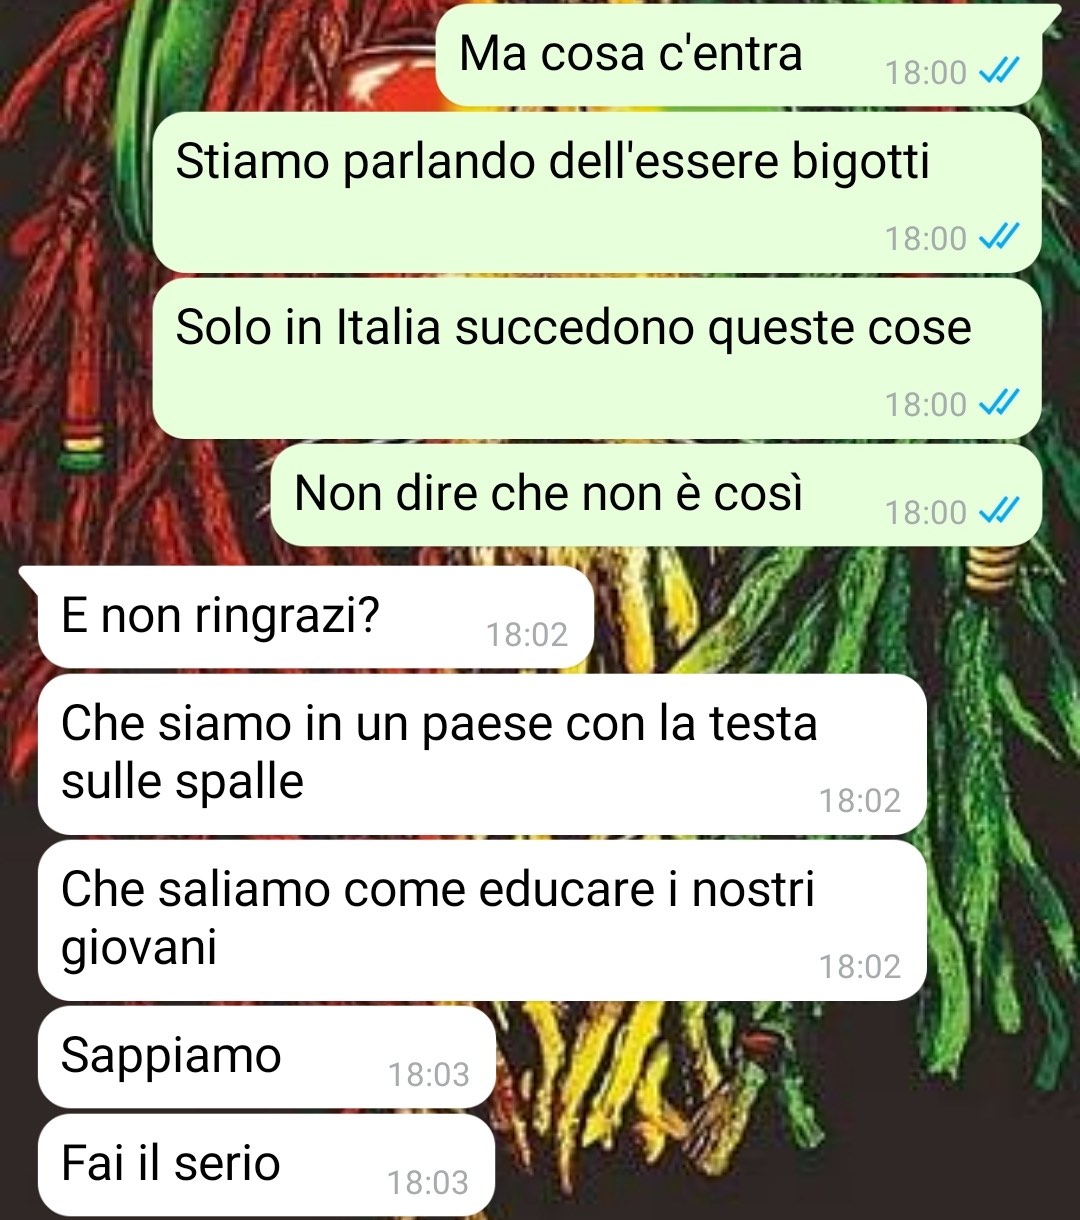
Task: Tap the blue ticks on 'Non dire che non è così'
Action: pos(998,512)
